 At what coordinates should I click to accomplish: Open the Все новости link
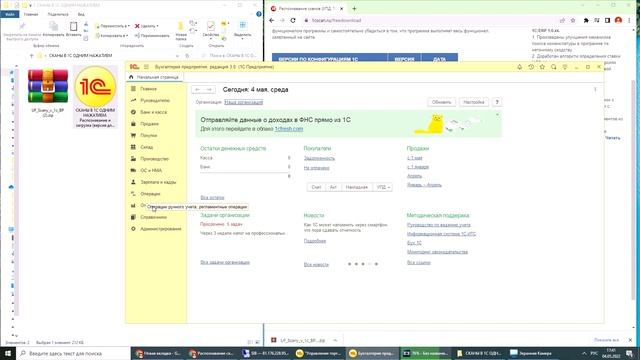(x=316, y=265)
